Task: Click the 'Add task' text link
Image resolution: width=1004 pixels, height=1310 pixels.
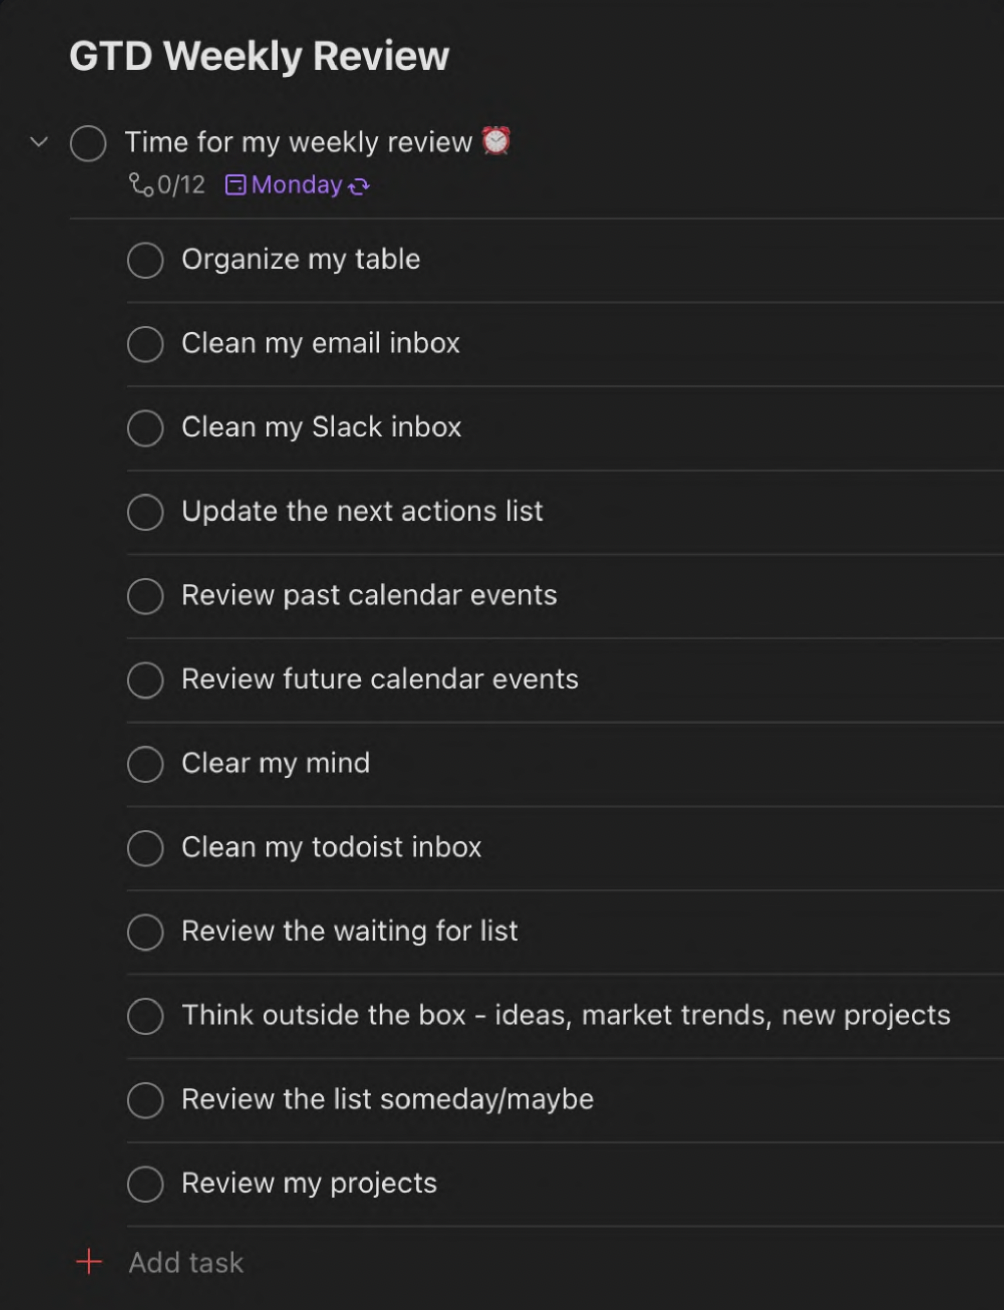Action: click(186, 1262)
